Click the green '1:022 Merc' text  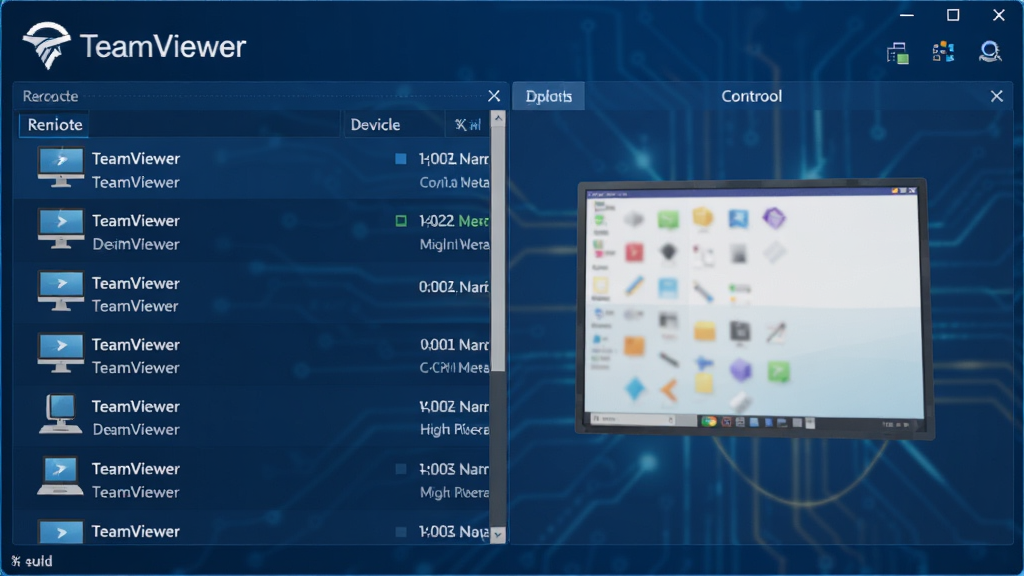coord(454,221)
